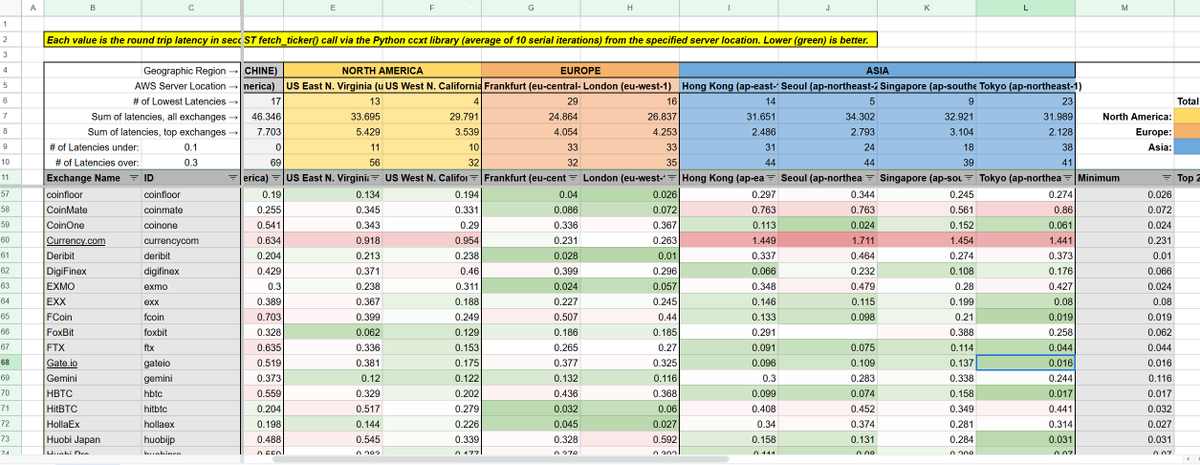Click the blue Asia legend swatch

[x=1186, y=146]
